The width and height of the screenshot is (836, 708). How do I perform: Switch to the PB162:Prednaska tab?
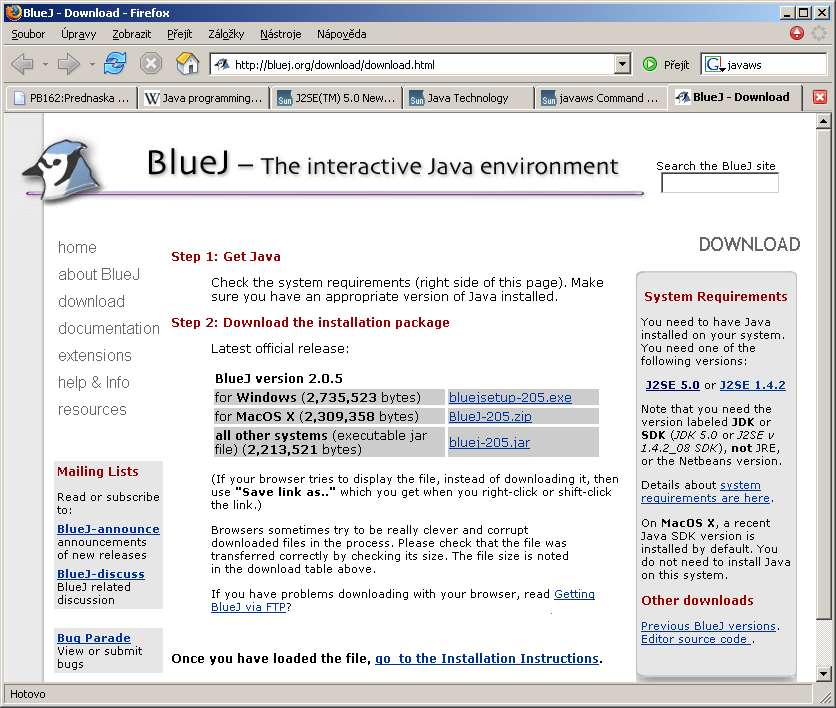[71, 98]
